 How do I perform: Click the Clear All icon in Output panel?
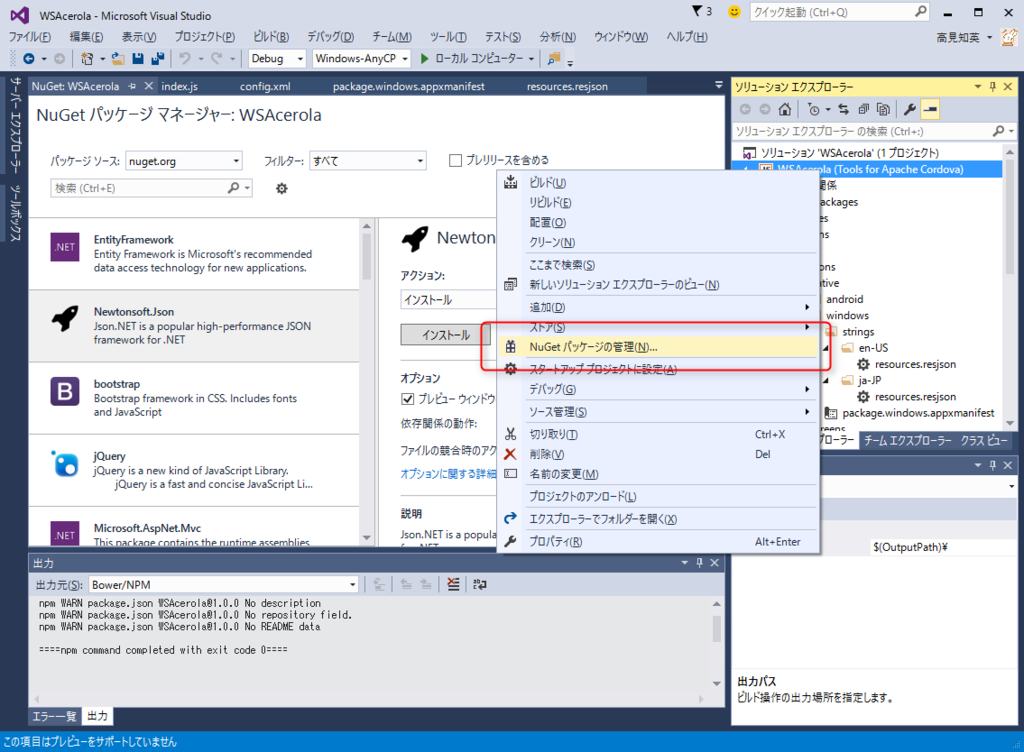pos(453,584)
